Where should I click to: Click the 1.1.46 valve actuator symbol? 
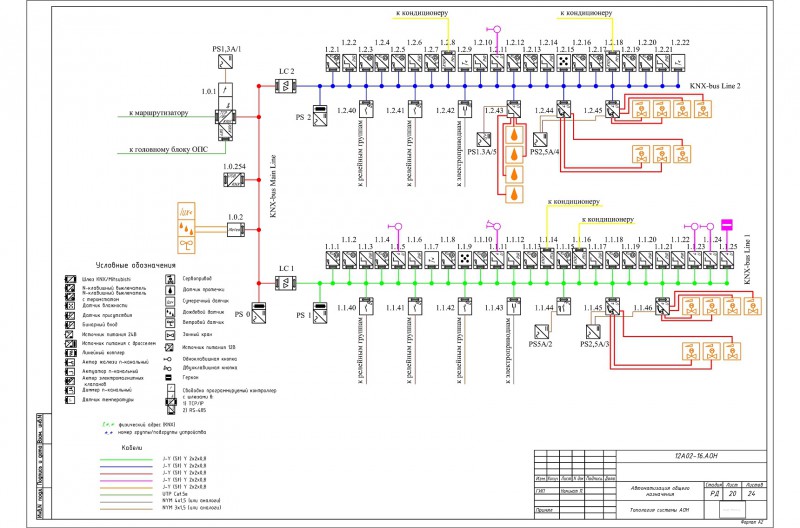tap(663, 307)
